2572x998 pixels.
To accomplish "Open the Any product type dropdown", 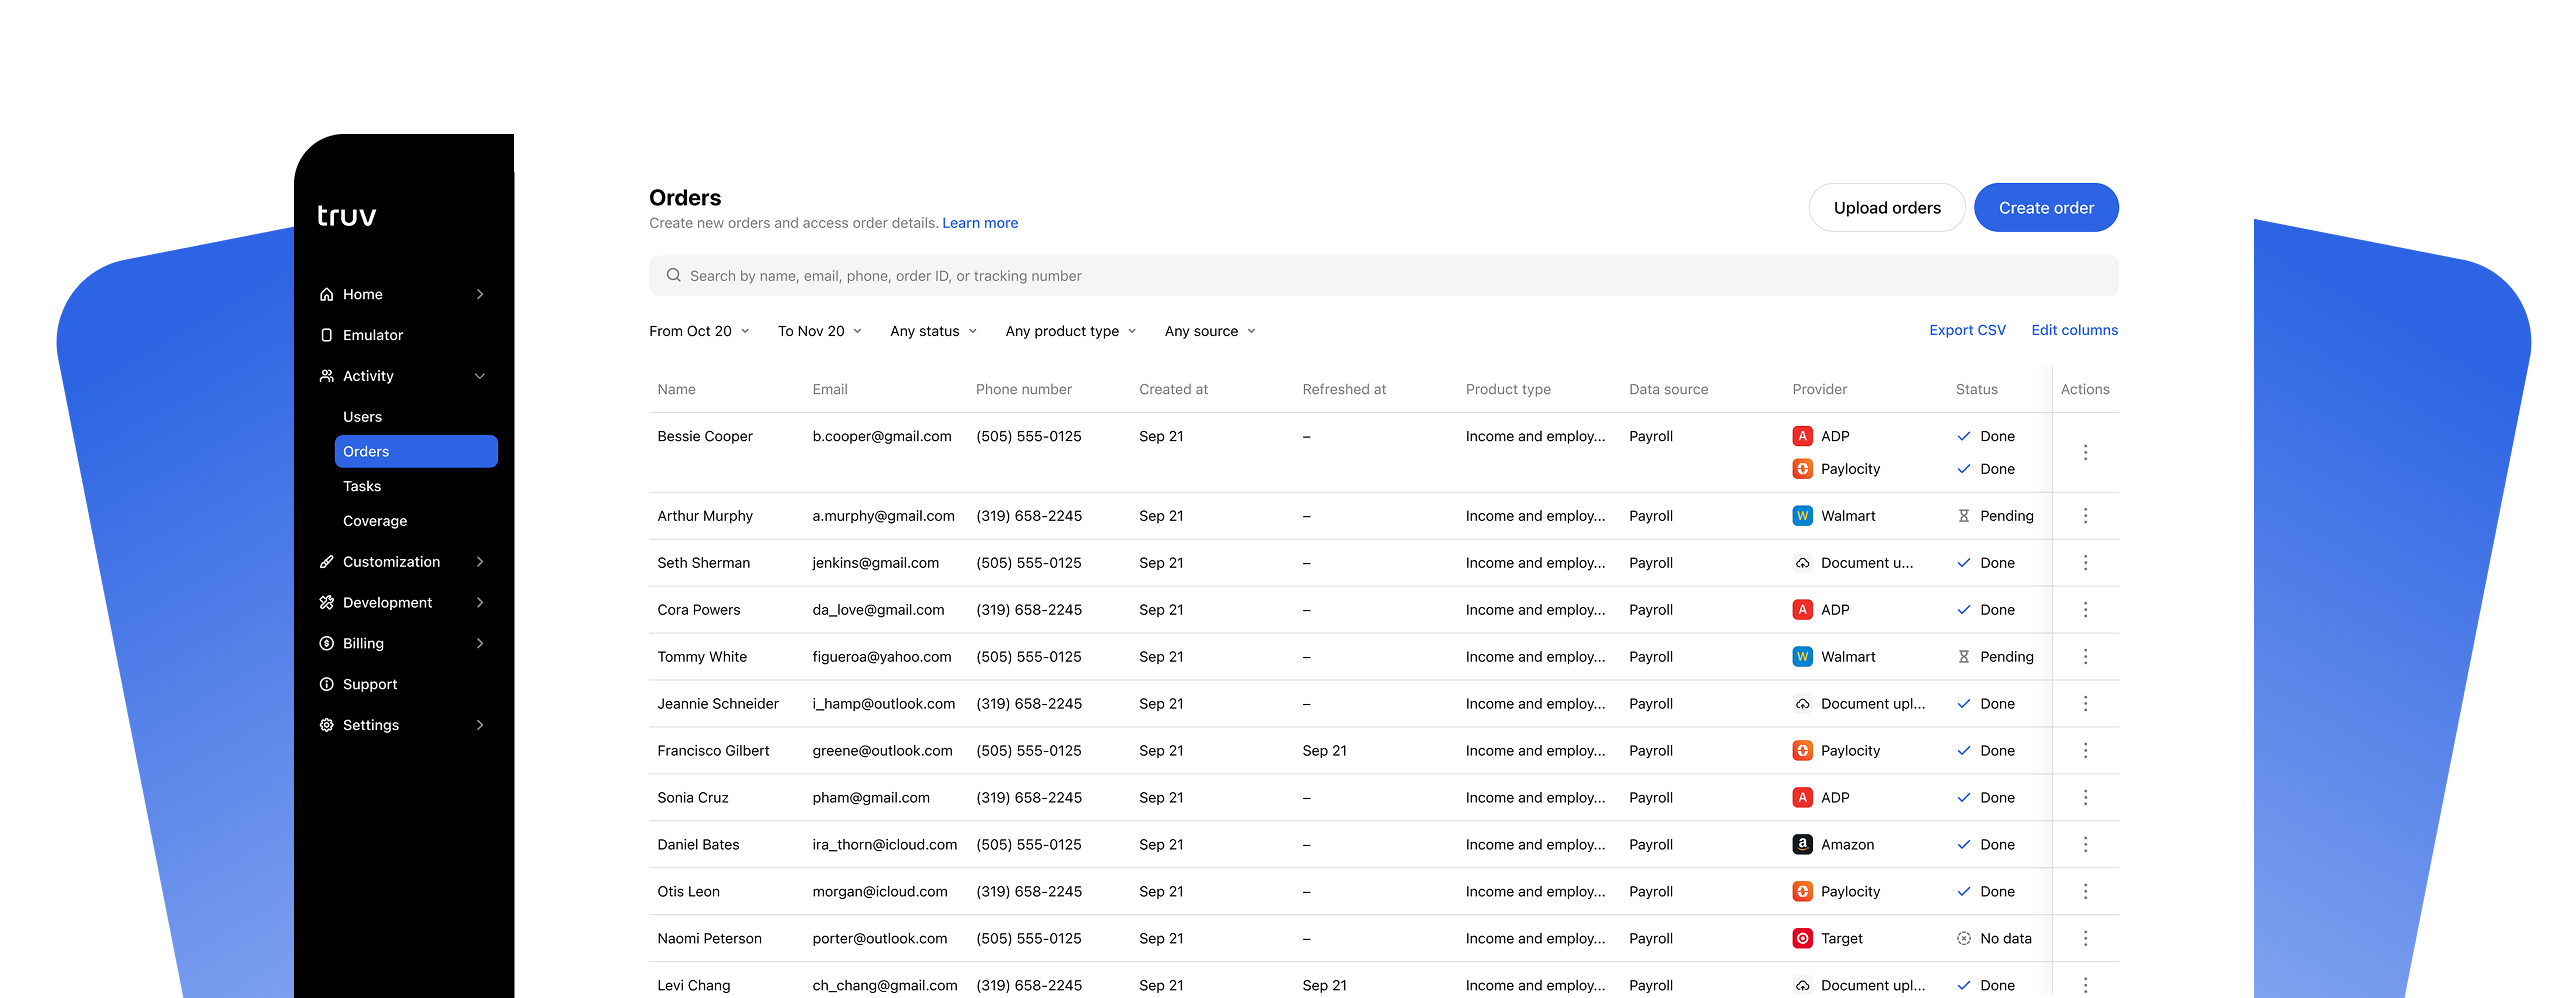I will [x=1070, y=331].
